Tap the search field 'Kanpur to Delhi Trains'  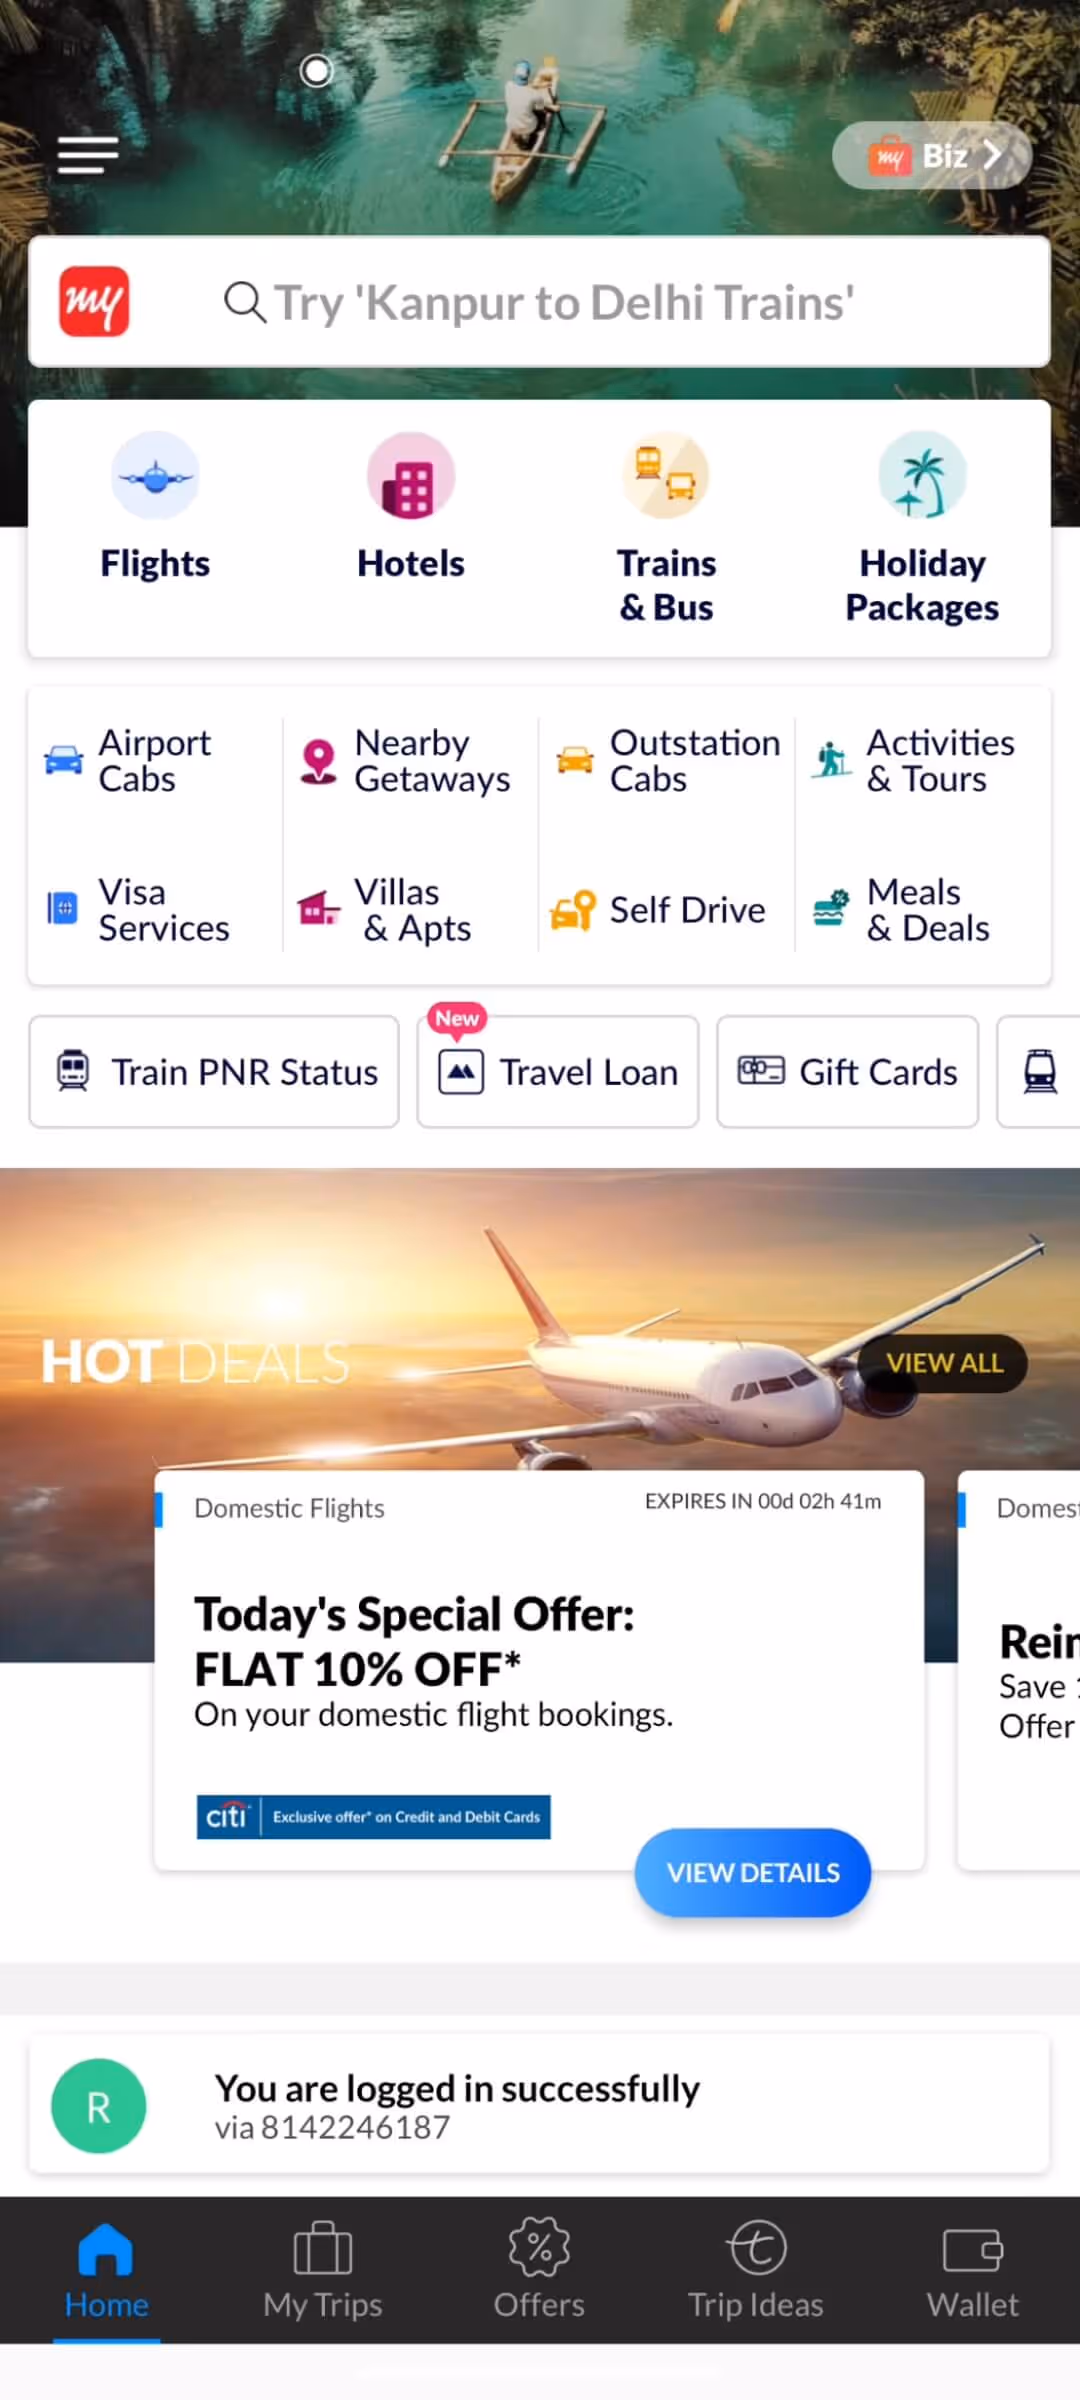pos(539,302)
